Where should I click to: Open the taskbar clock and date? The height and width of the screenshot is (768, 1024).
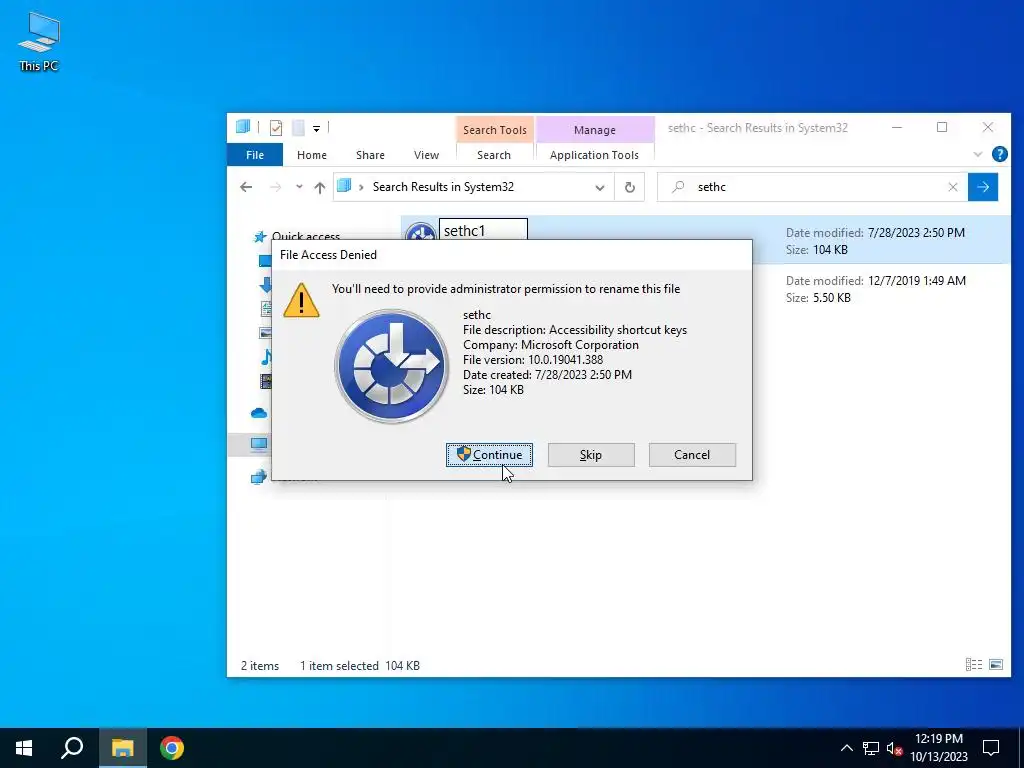(939, 748)
